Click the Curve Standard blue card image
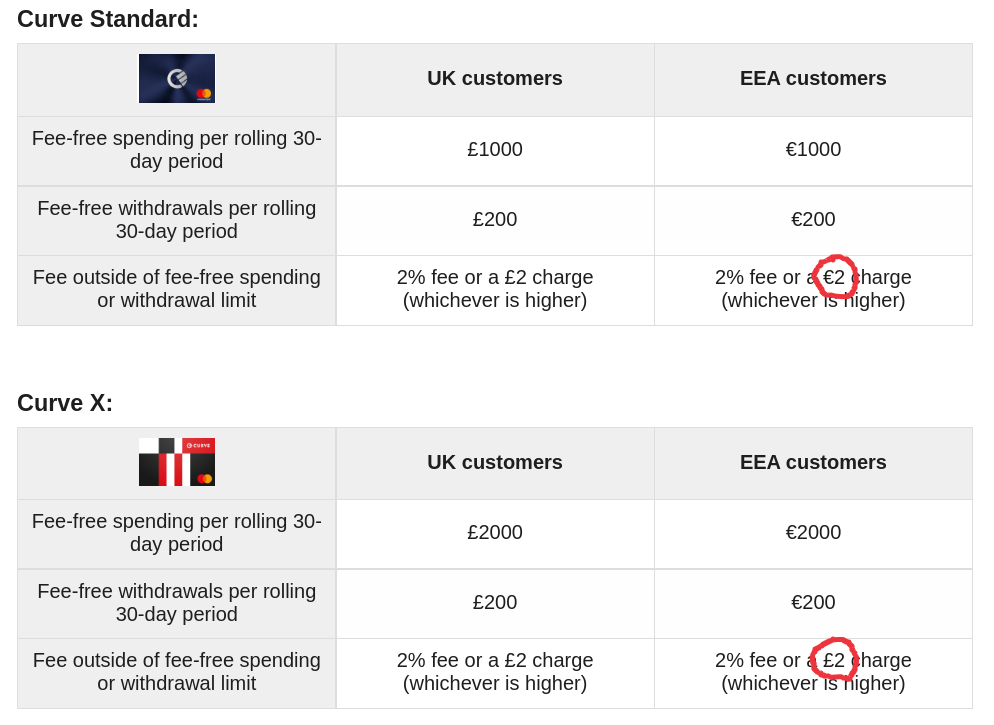The width and height of the screenshot is (994, 725). point(177,79)
